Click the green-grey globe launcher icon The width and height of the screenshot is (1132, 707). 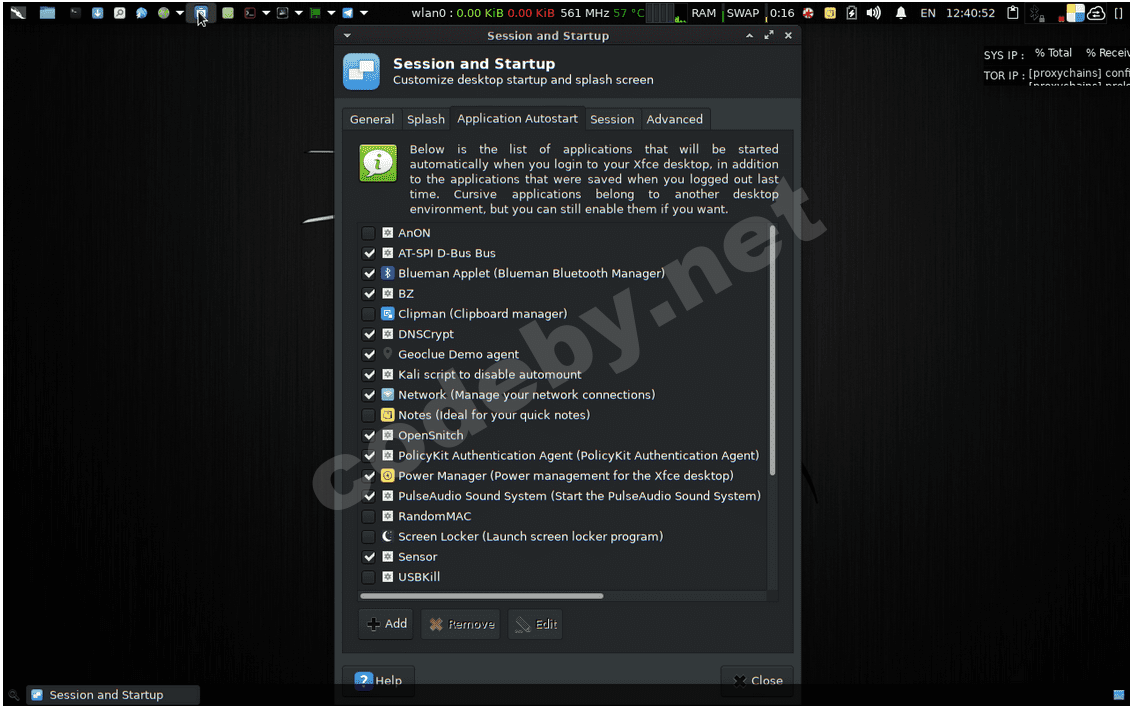point(164,13)
